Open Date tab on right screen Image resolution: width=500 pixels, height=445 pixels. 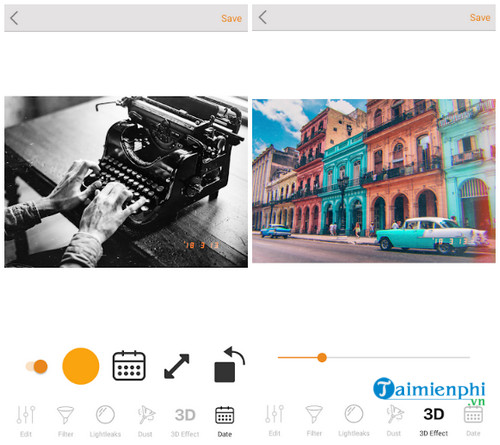(x=473, y=420)
